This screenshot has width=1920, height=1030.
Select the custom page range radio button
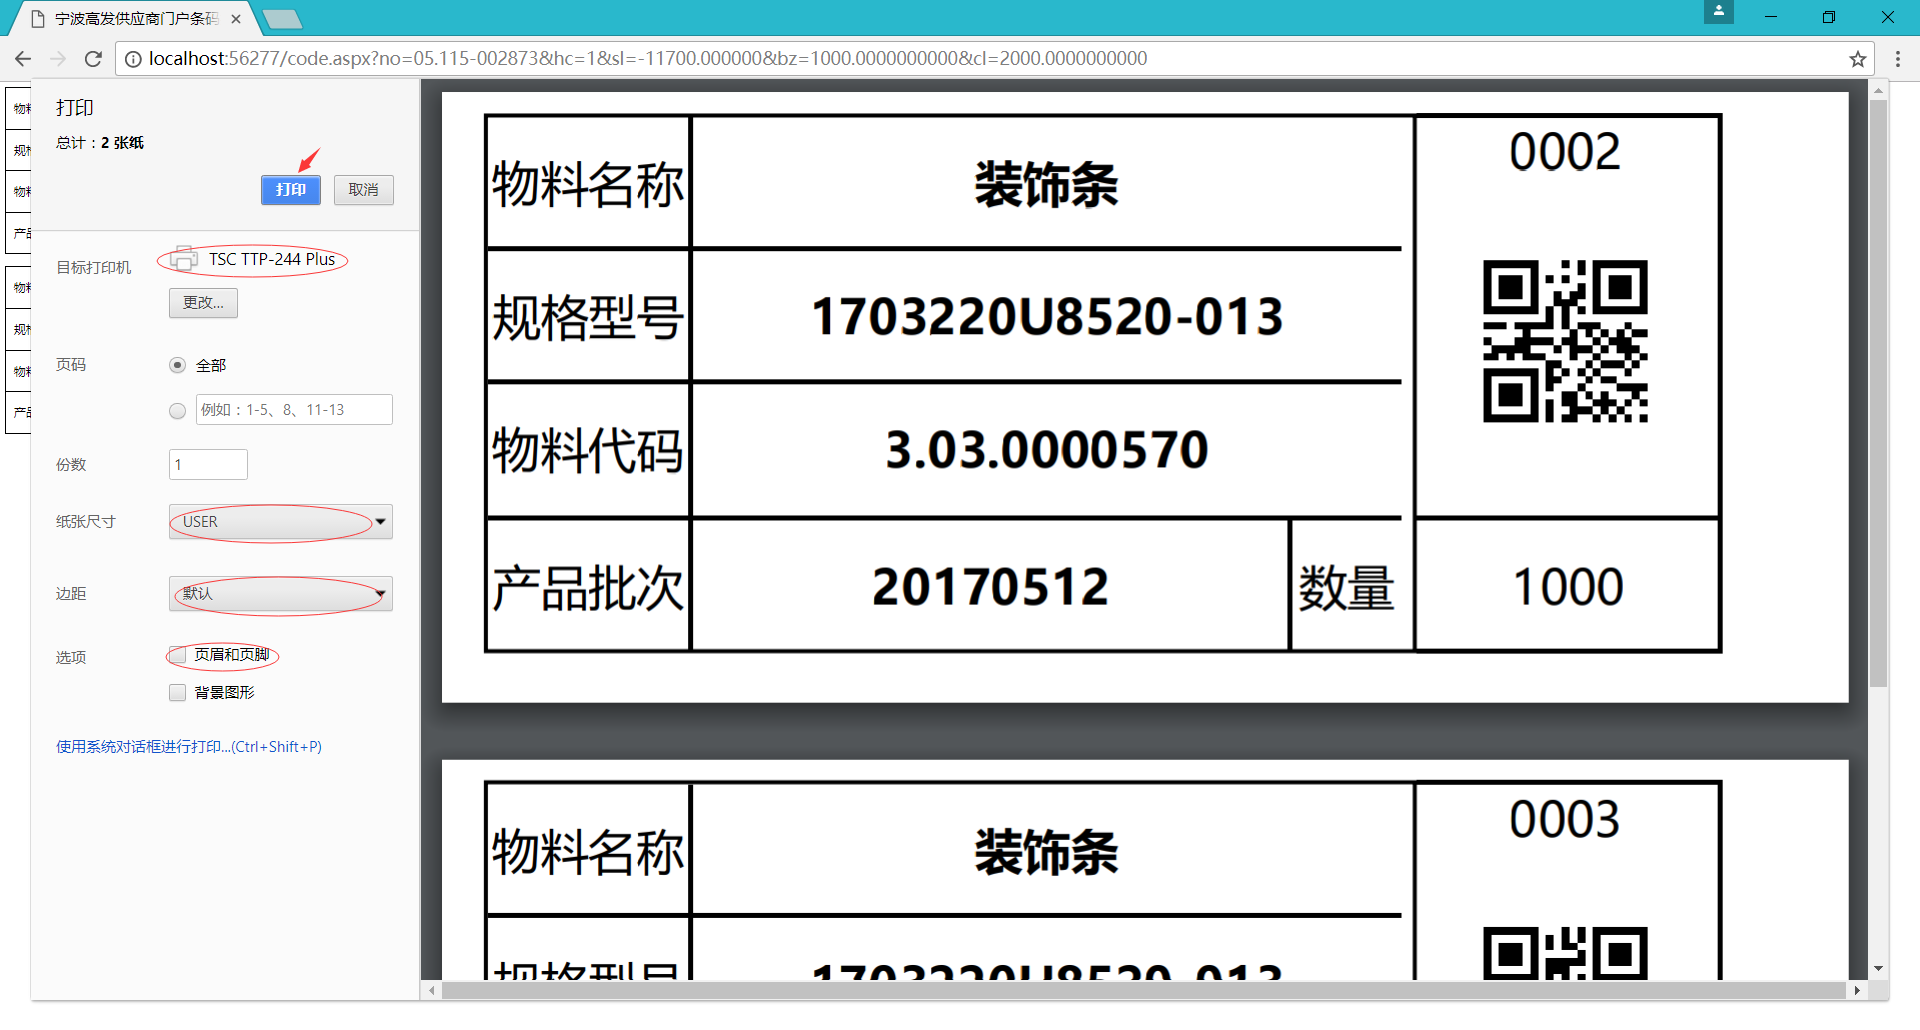click(177, 410)
